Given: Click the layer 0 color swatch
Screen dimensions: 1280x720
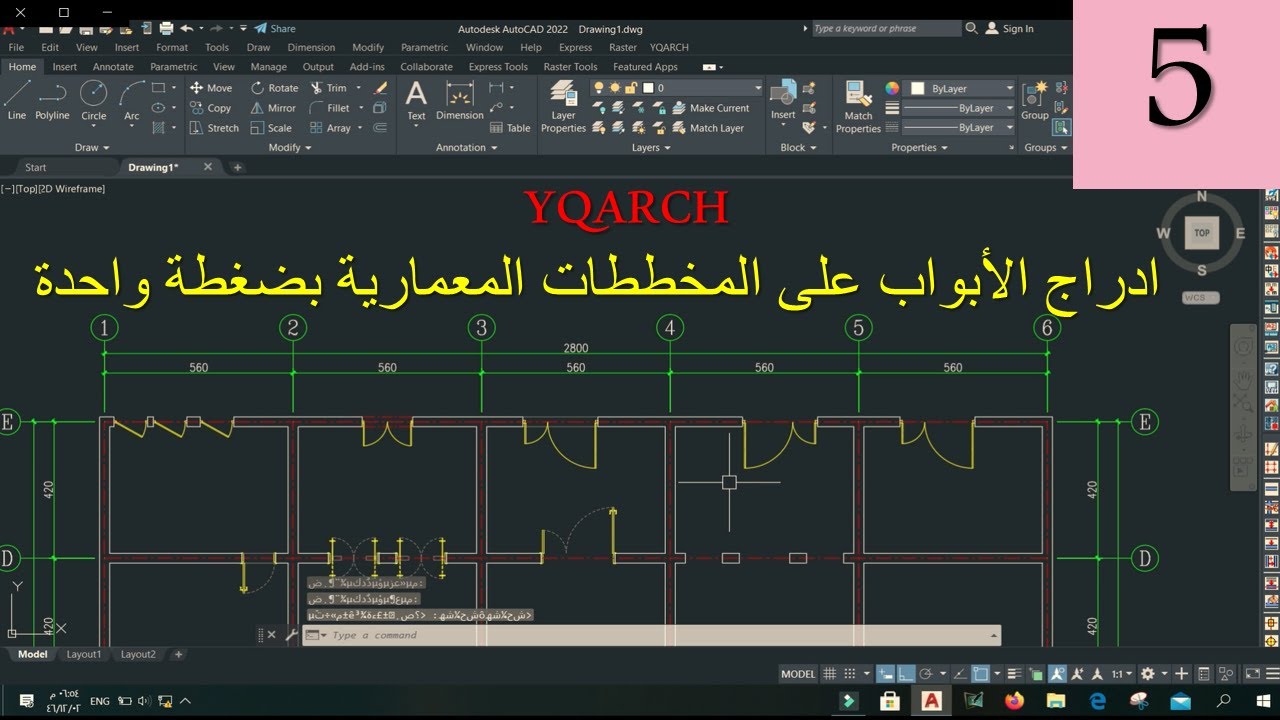Looking at the screenshot, I should (x=647, y=88).
